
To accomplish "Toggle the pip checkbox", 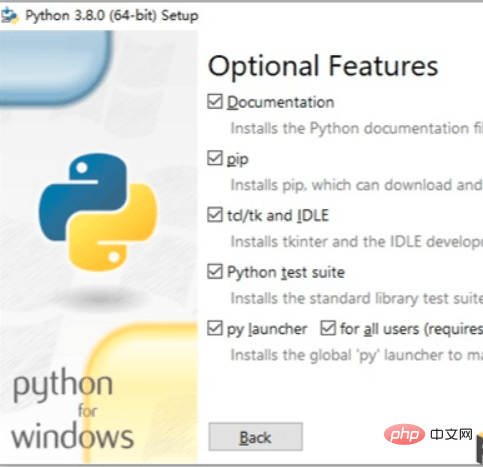I will click(215, 158).
